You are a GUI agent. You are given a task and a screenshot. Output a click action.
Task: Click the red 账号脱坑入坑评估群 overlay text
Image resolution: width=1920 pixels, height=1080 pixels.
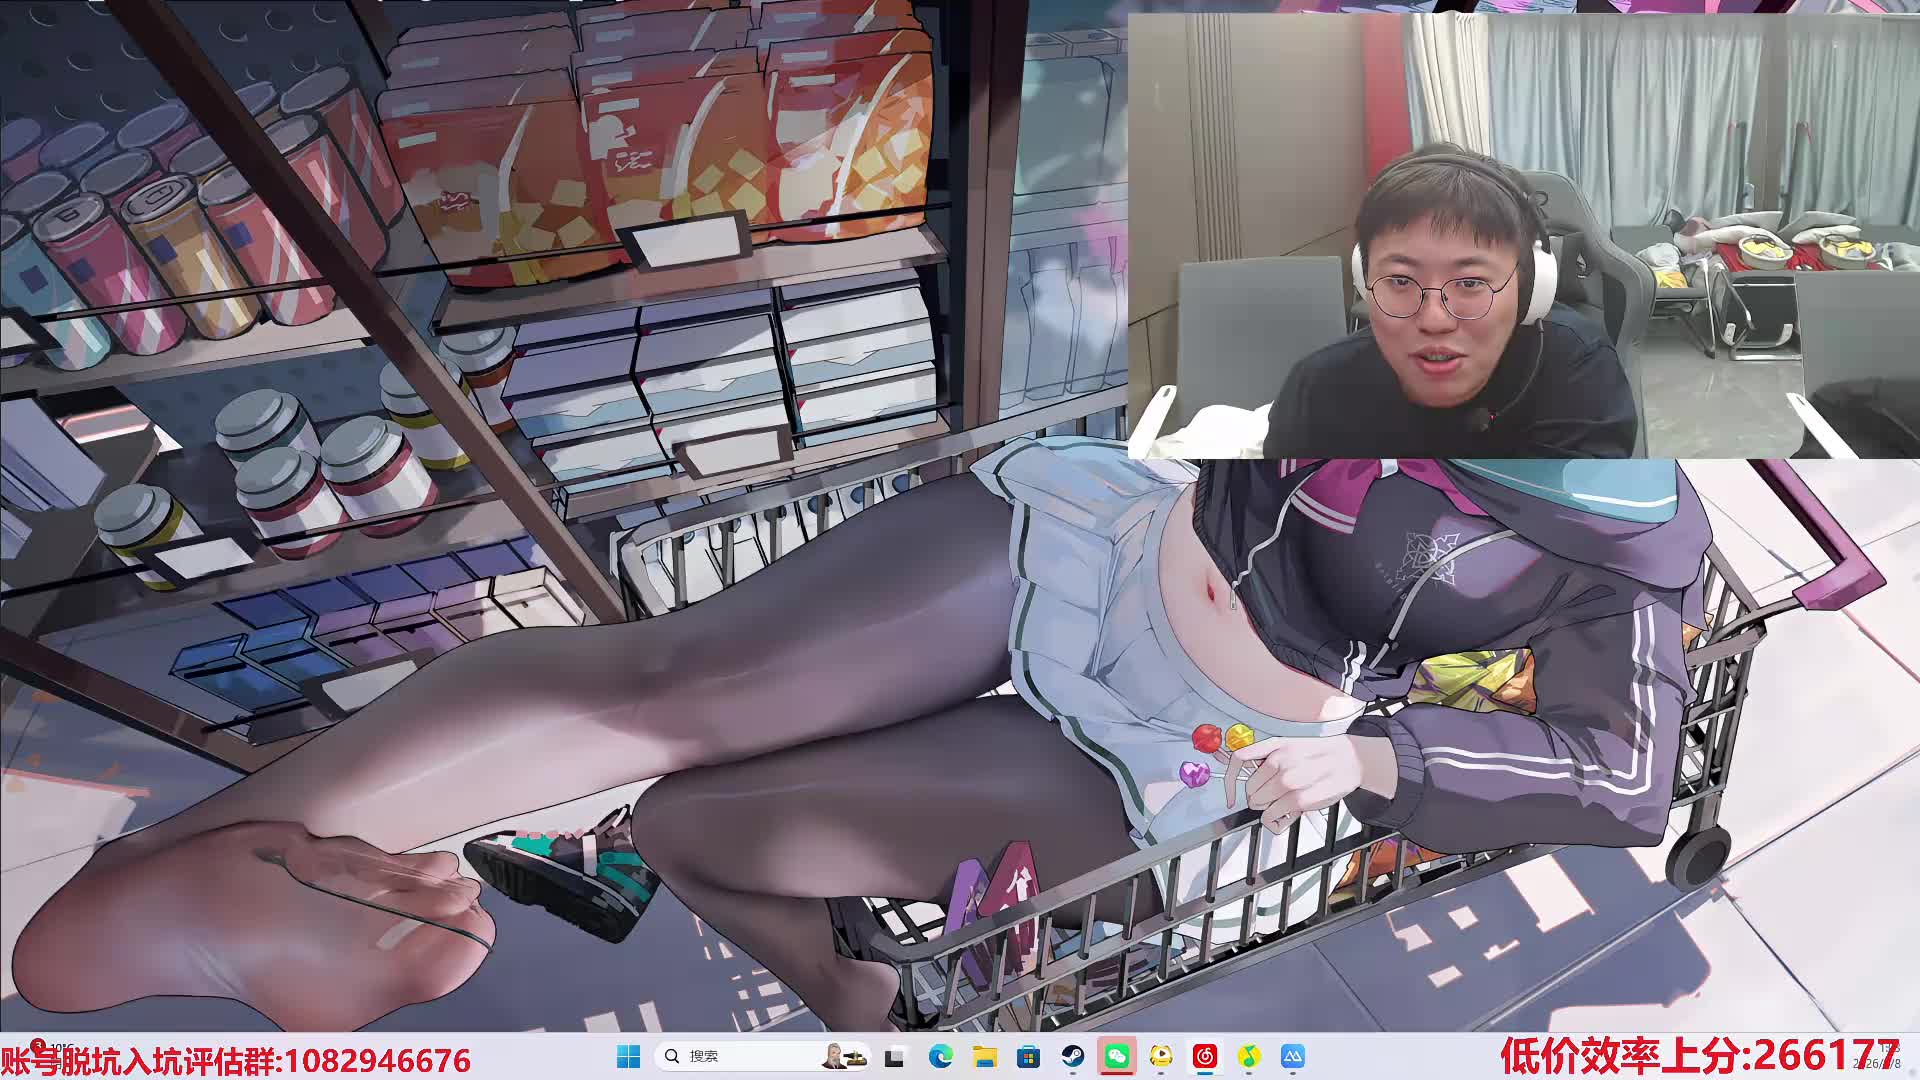click(236, 1060)
